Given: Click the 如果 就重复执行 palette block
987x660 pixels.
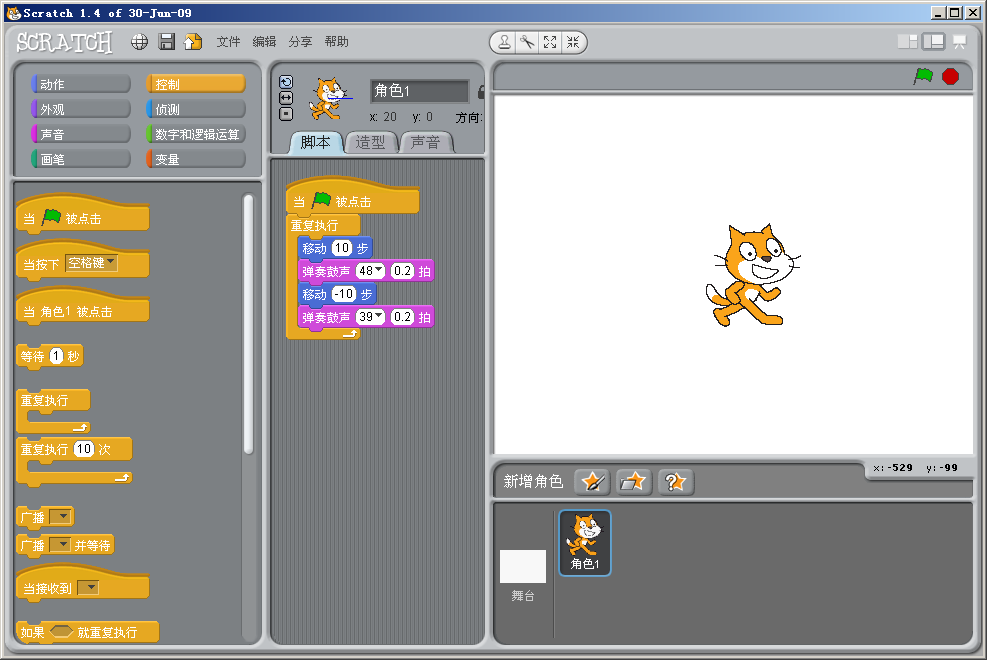Looking at the screenshot, I should point(87,632).
